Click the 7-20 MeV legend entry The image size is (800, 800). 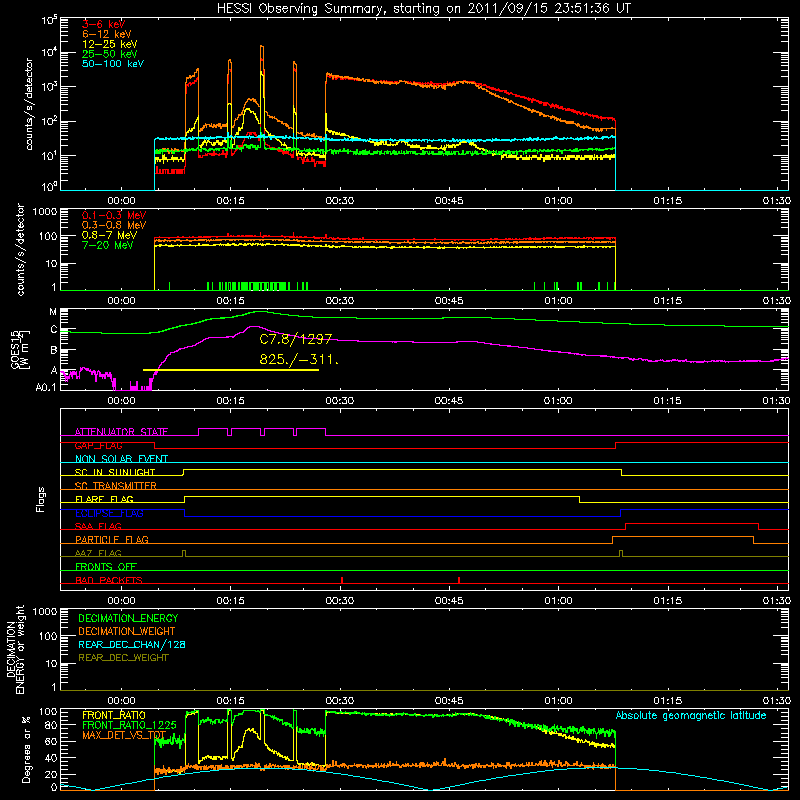108,245
